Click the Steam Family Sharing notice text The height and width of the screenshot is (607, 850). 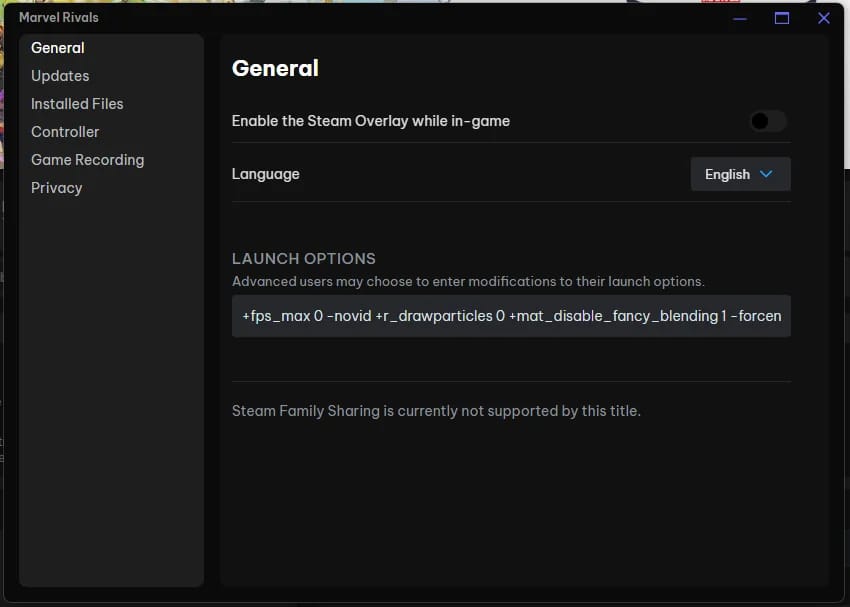pyautogui.click(x=436, y=411)
